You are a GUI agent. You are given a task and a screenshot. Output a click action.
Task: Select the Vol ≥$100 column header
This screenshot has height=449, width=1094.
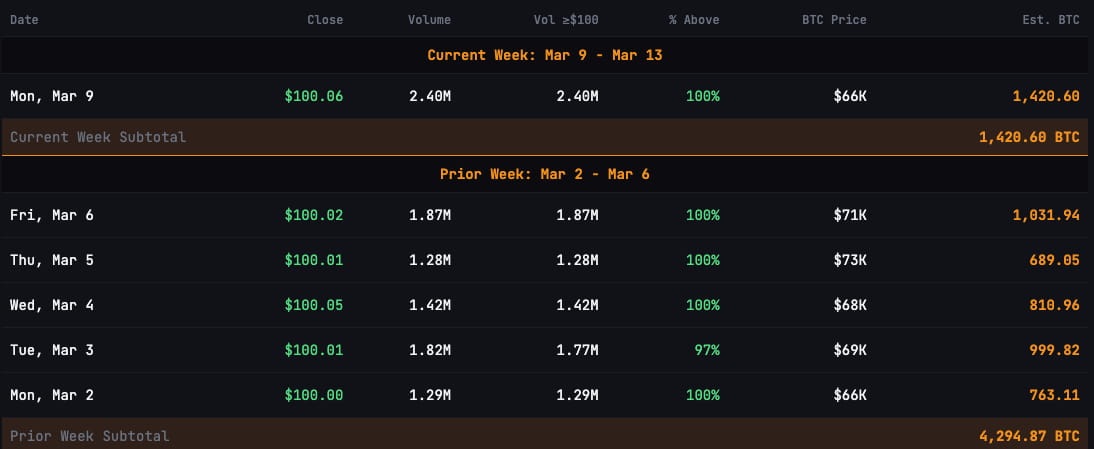point(566,20)
